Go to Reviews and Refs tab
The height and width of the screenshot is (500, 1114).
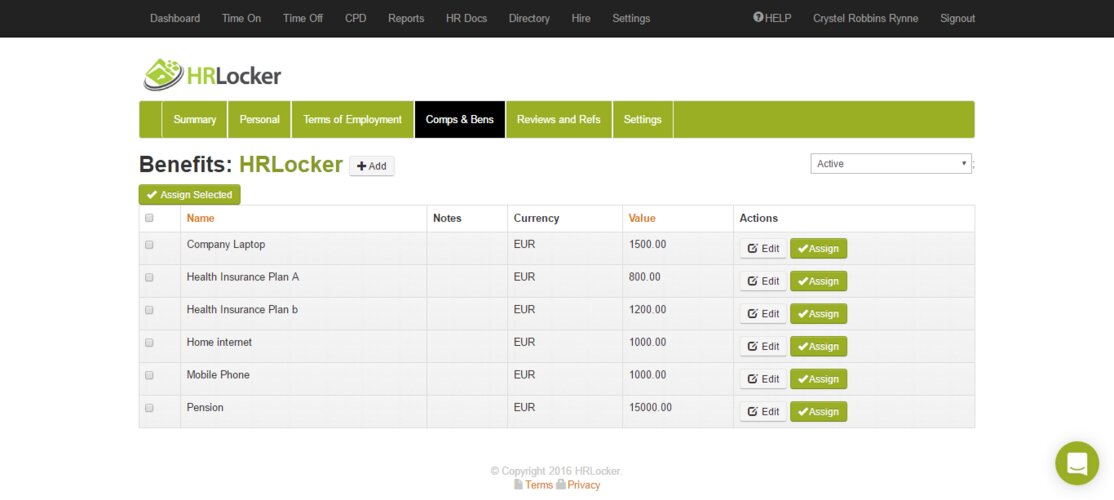558,120
